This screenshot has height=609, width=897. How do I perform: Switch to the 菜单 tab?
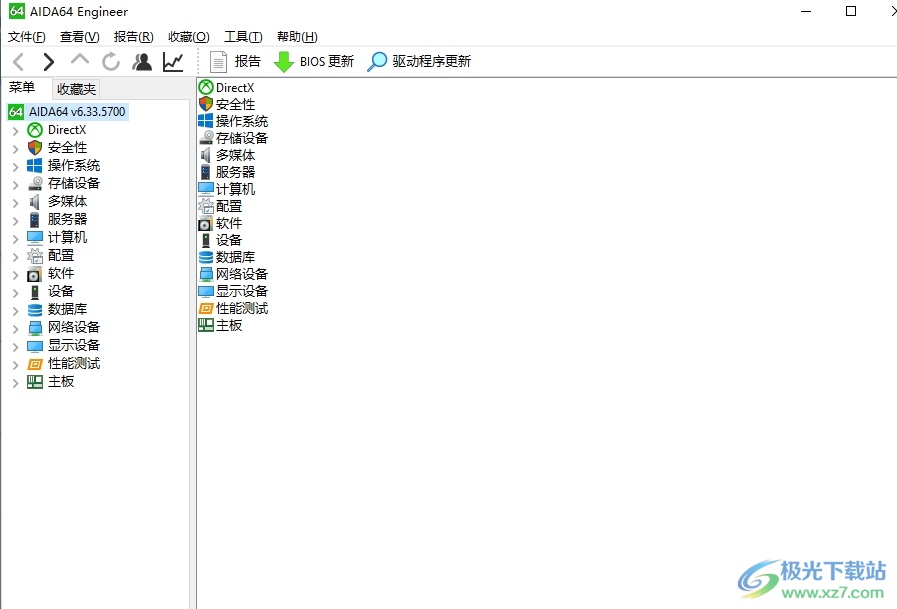22,87
